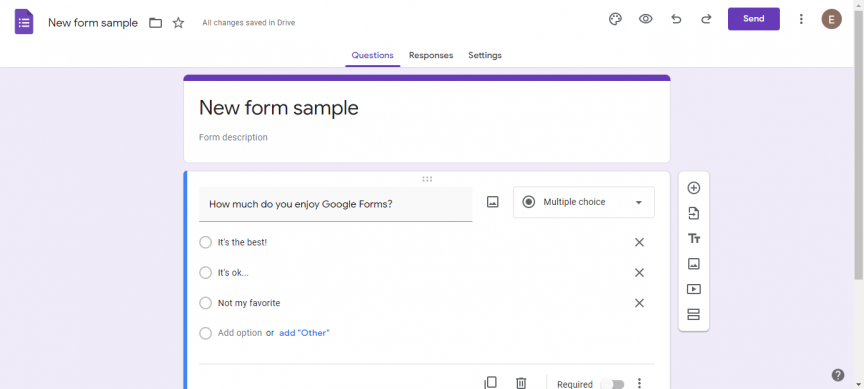Click the import questions icon

coord(694,213)
